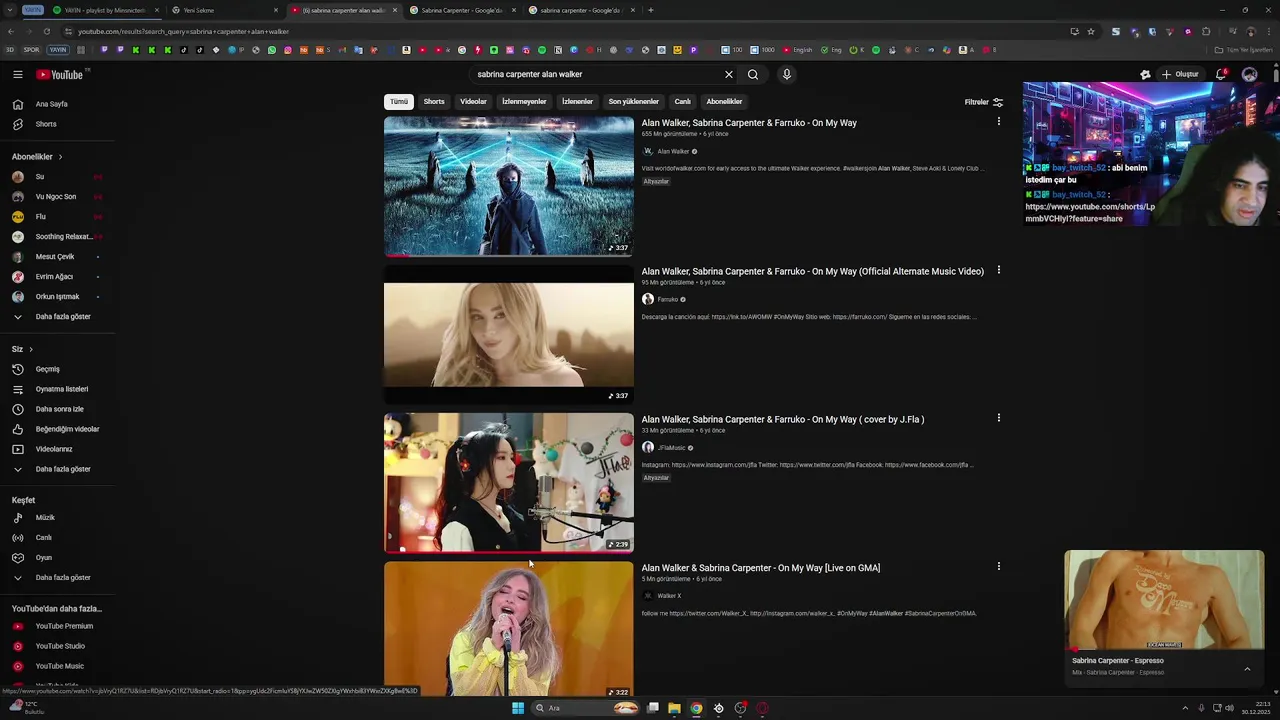Open Walker X channel link
Viewport: 1280px width, 720px height.
pos(669,596)
